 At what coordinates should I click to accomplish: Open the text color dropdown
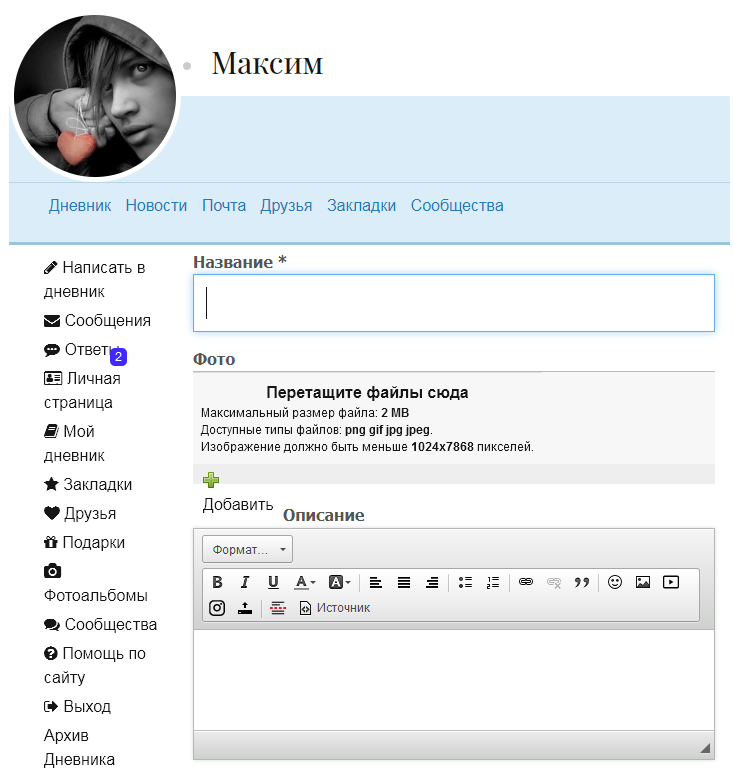305,582
